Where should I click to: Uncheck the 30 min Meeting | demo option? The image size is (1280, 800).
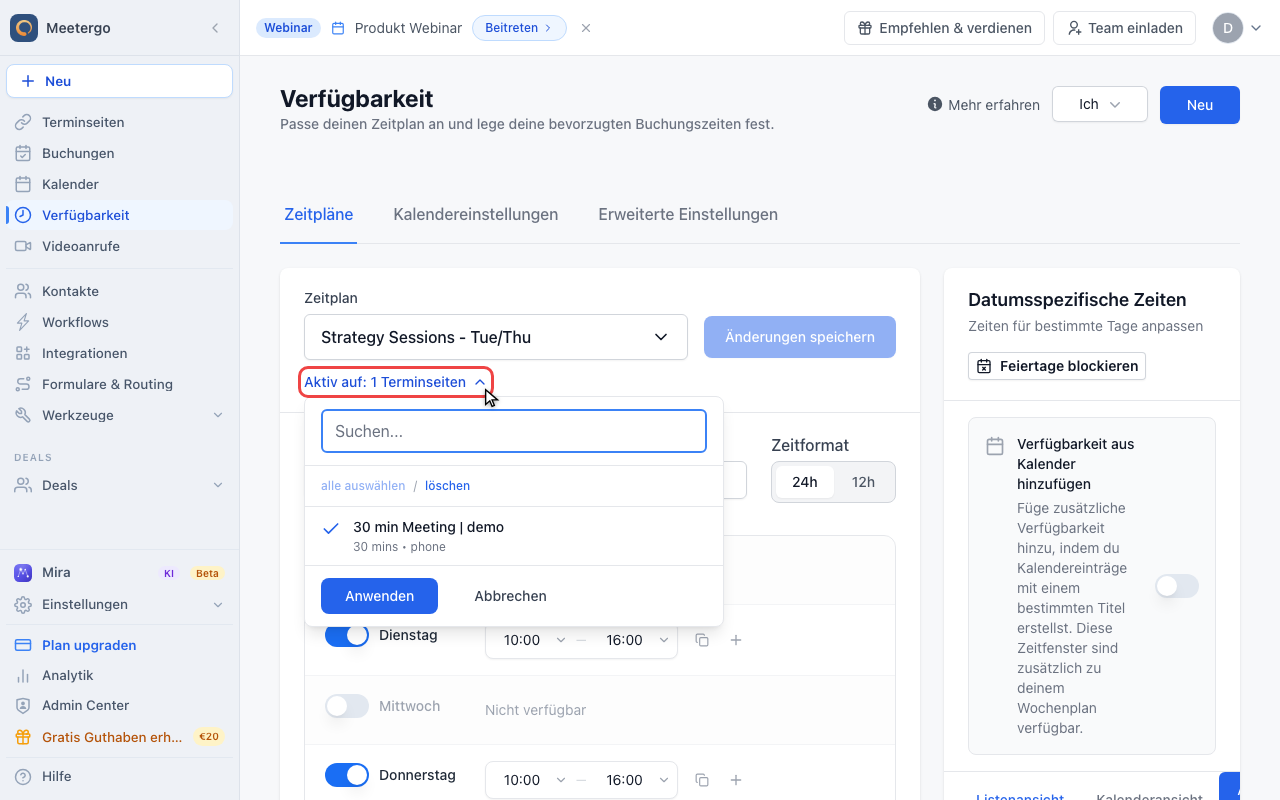tap(514, 536)
